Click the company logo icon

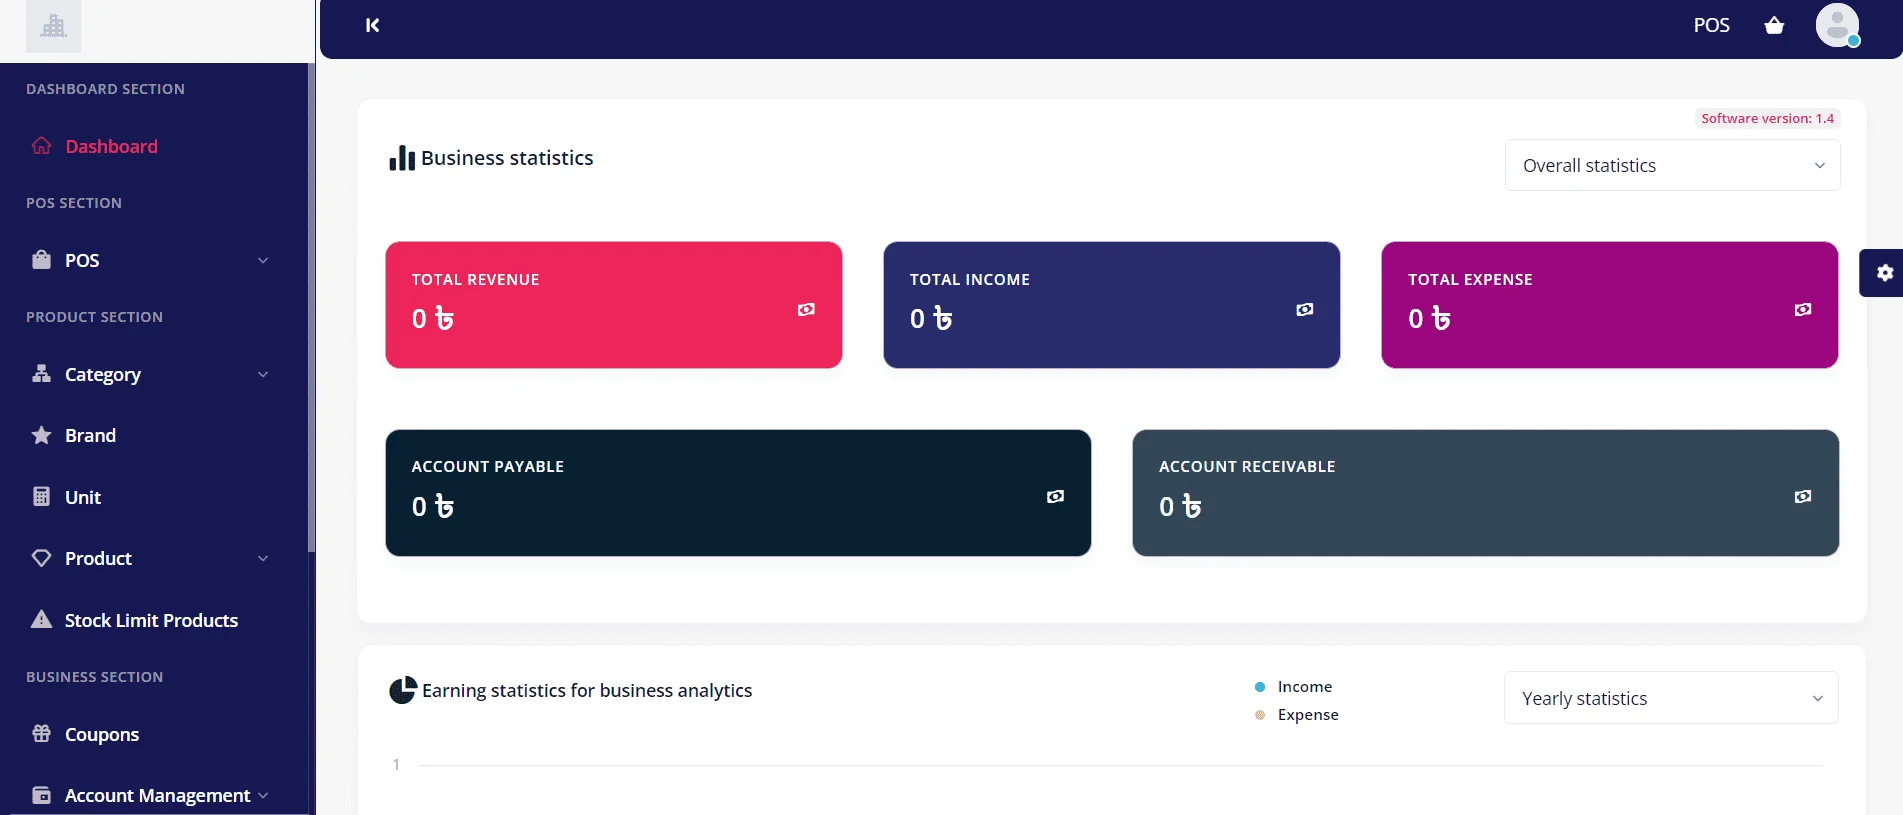tap(53, 26)
